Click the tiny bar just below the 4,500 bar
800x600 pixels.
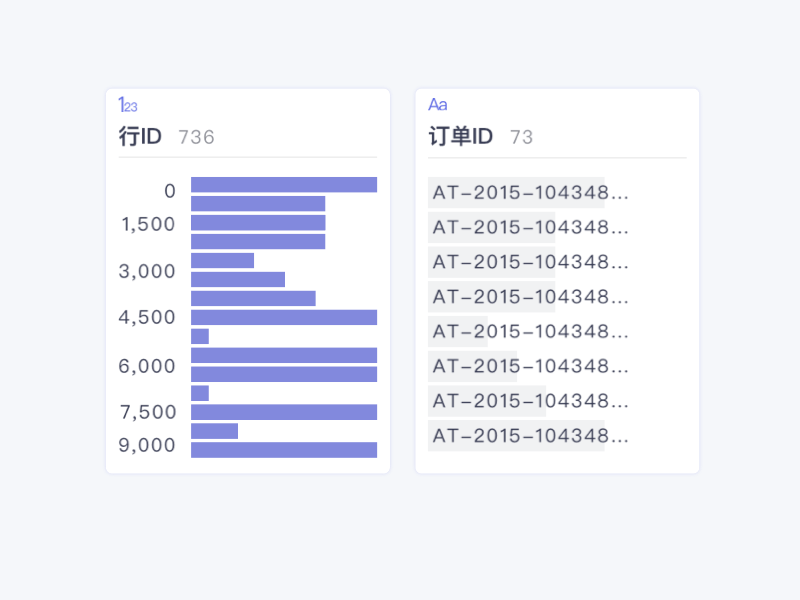200,336
